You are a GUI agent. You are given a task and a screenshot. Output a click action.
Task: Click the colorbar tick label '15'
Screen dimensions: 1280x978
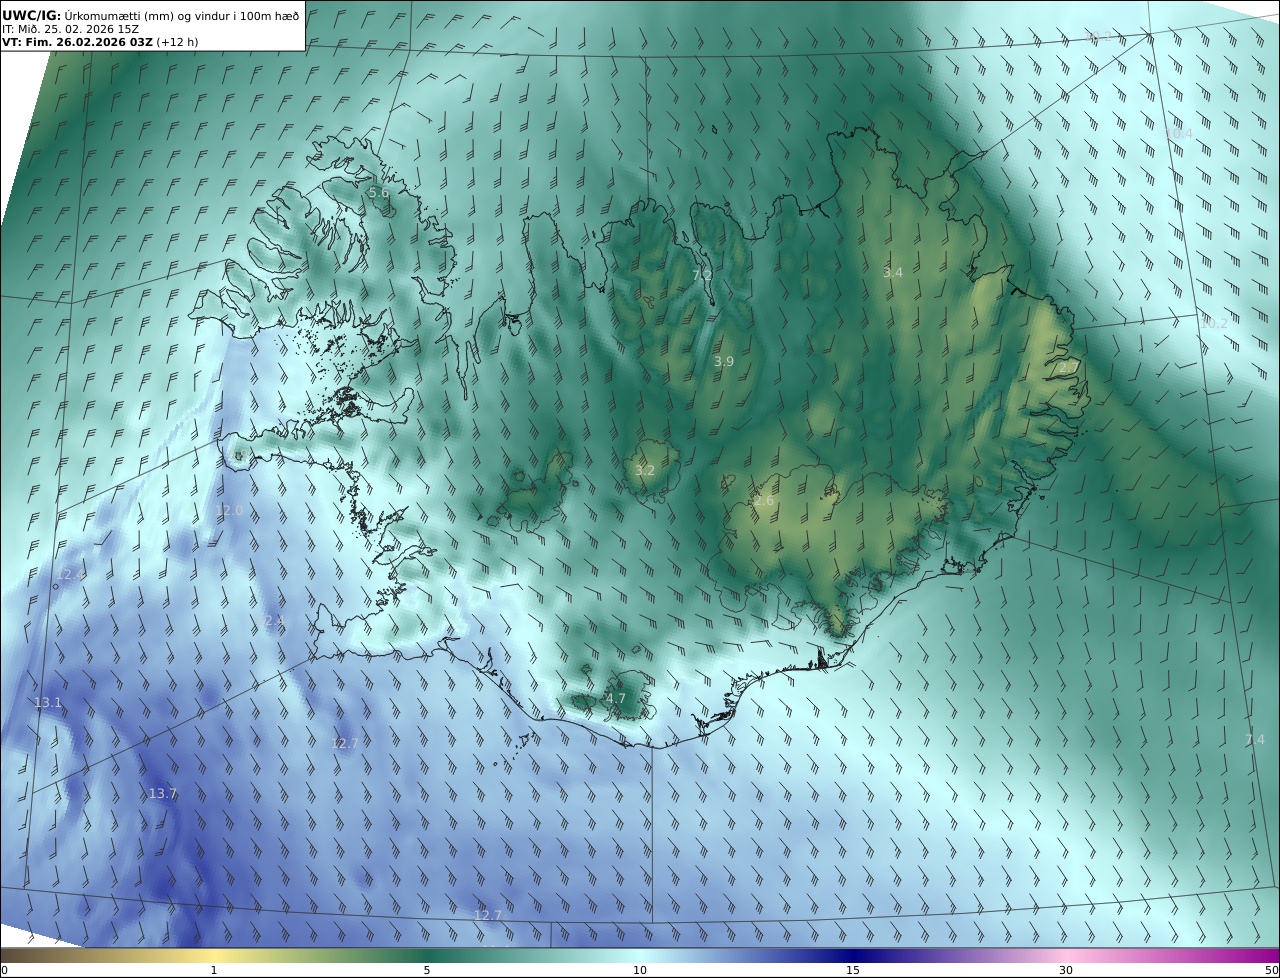[x=853, y=970]
